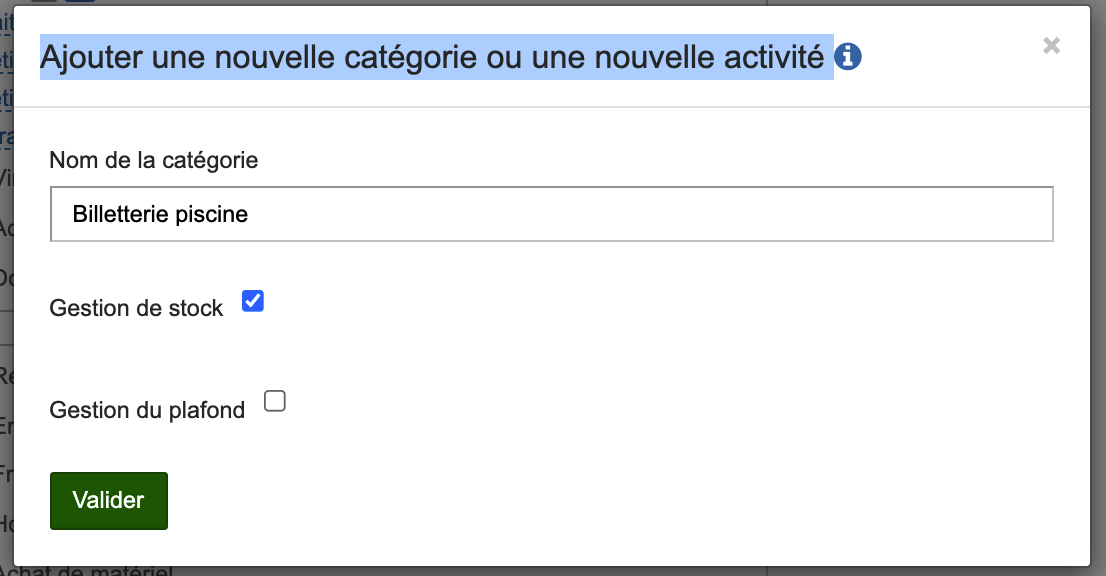Screen dimensions: 1106x576
Task: Click the dimmed backdrop right of the dialog
Action: pos(1098,300)
